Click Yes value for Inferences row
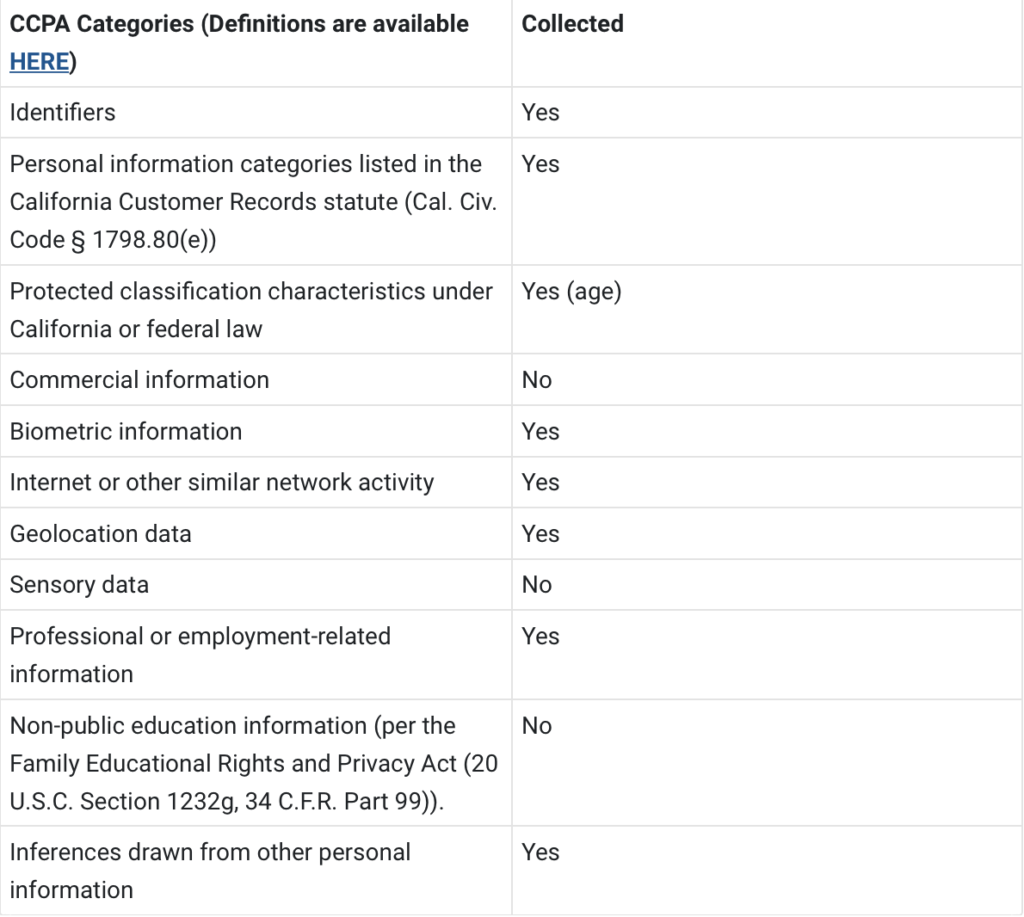 coord(541,852)
